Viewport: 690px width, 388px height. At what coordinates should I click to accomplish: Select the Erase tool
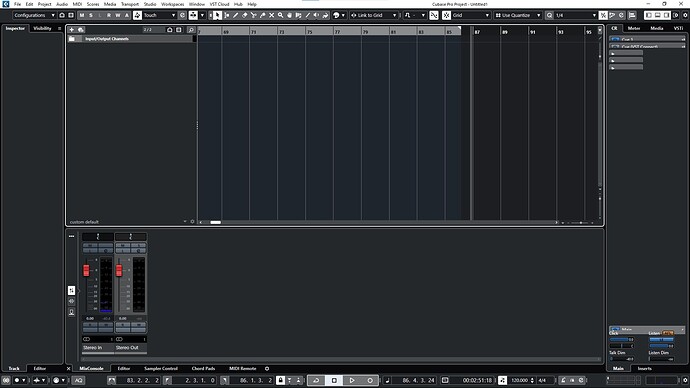click(x=245, y=15)
